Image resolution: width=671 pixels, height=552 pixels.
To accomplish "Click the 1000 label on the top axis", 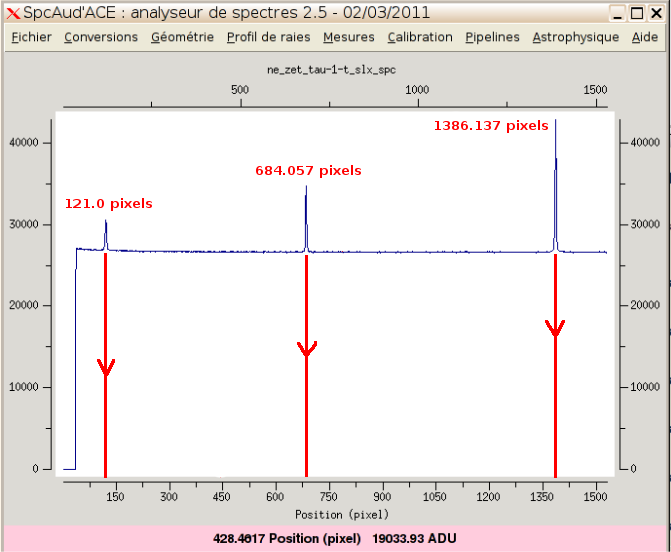I will point(417,90).
